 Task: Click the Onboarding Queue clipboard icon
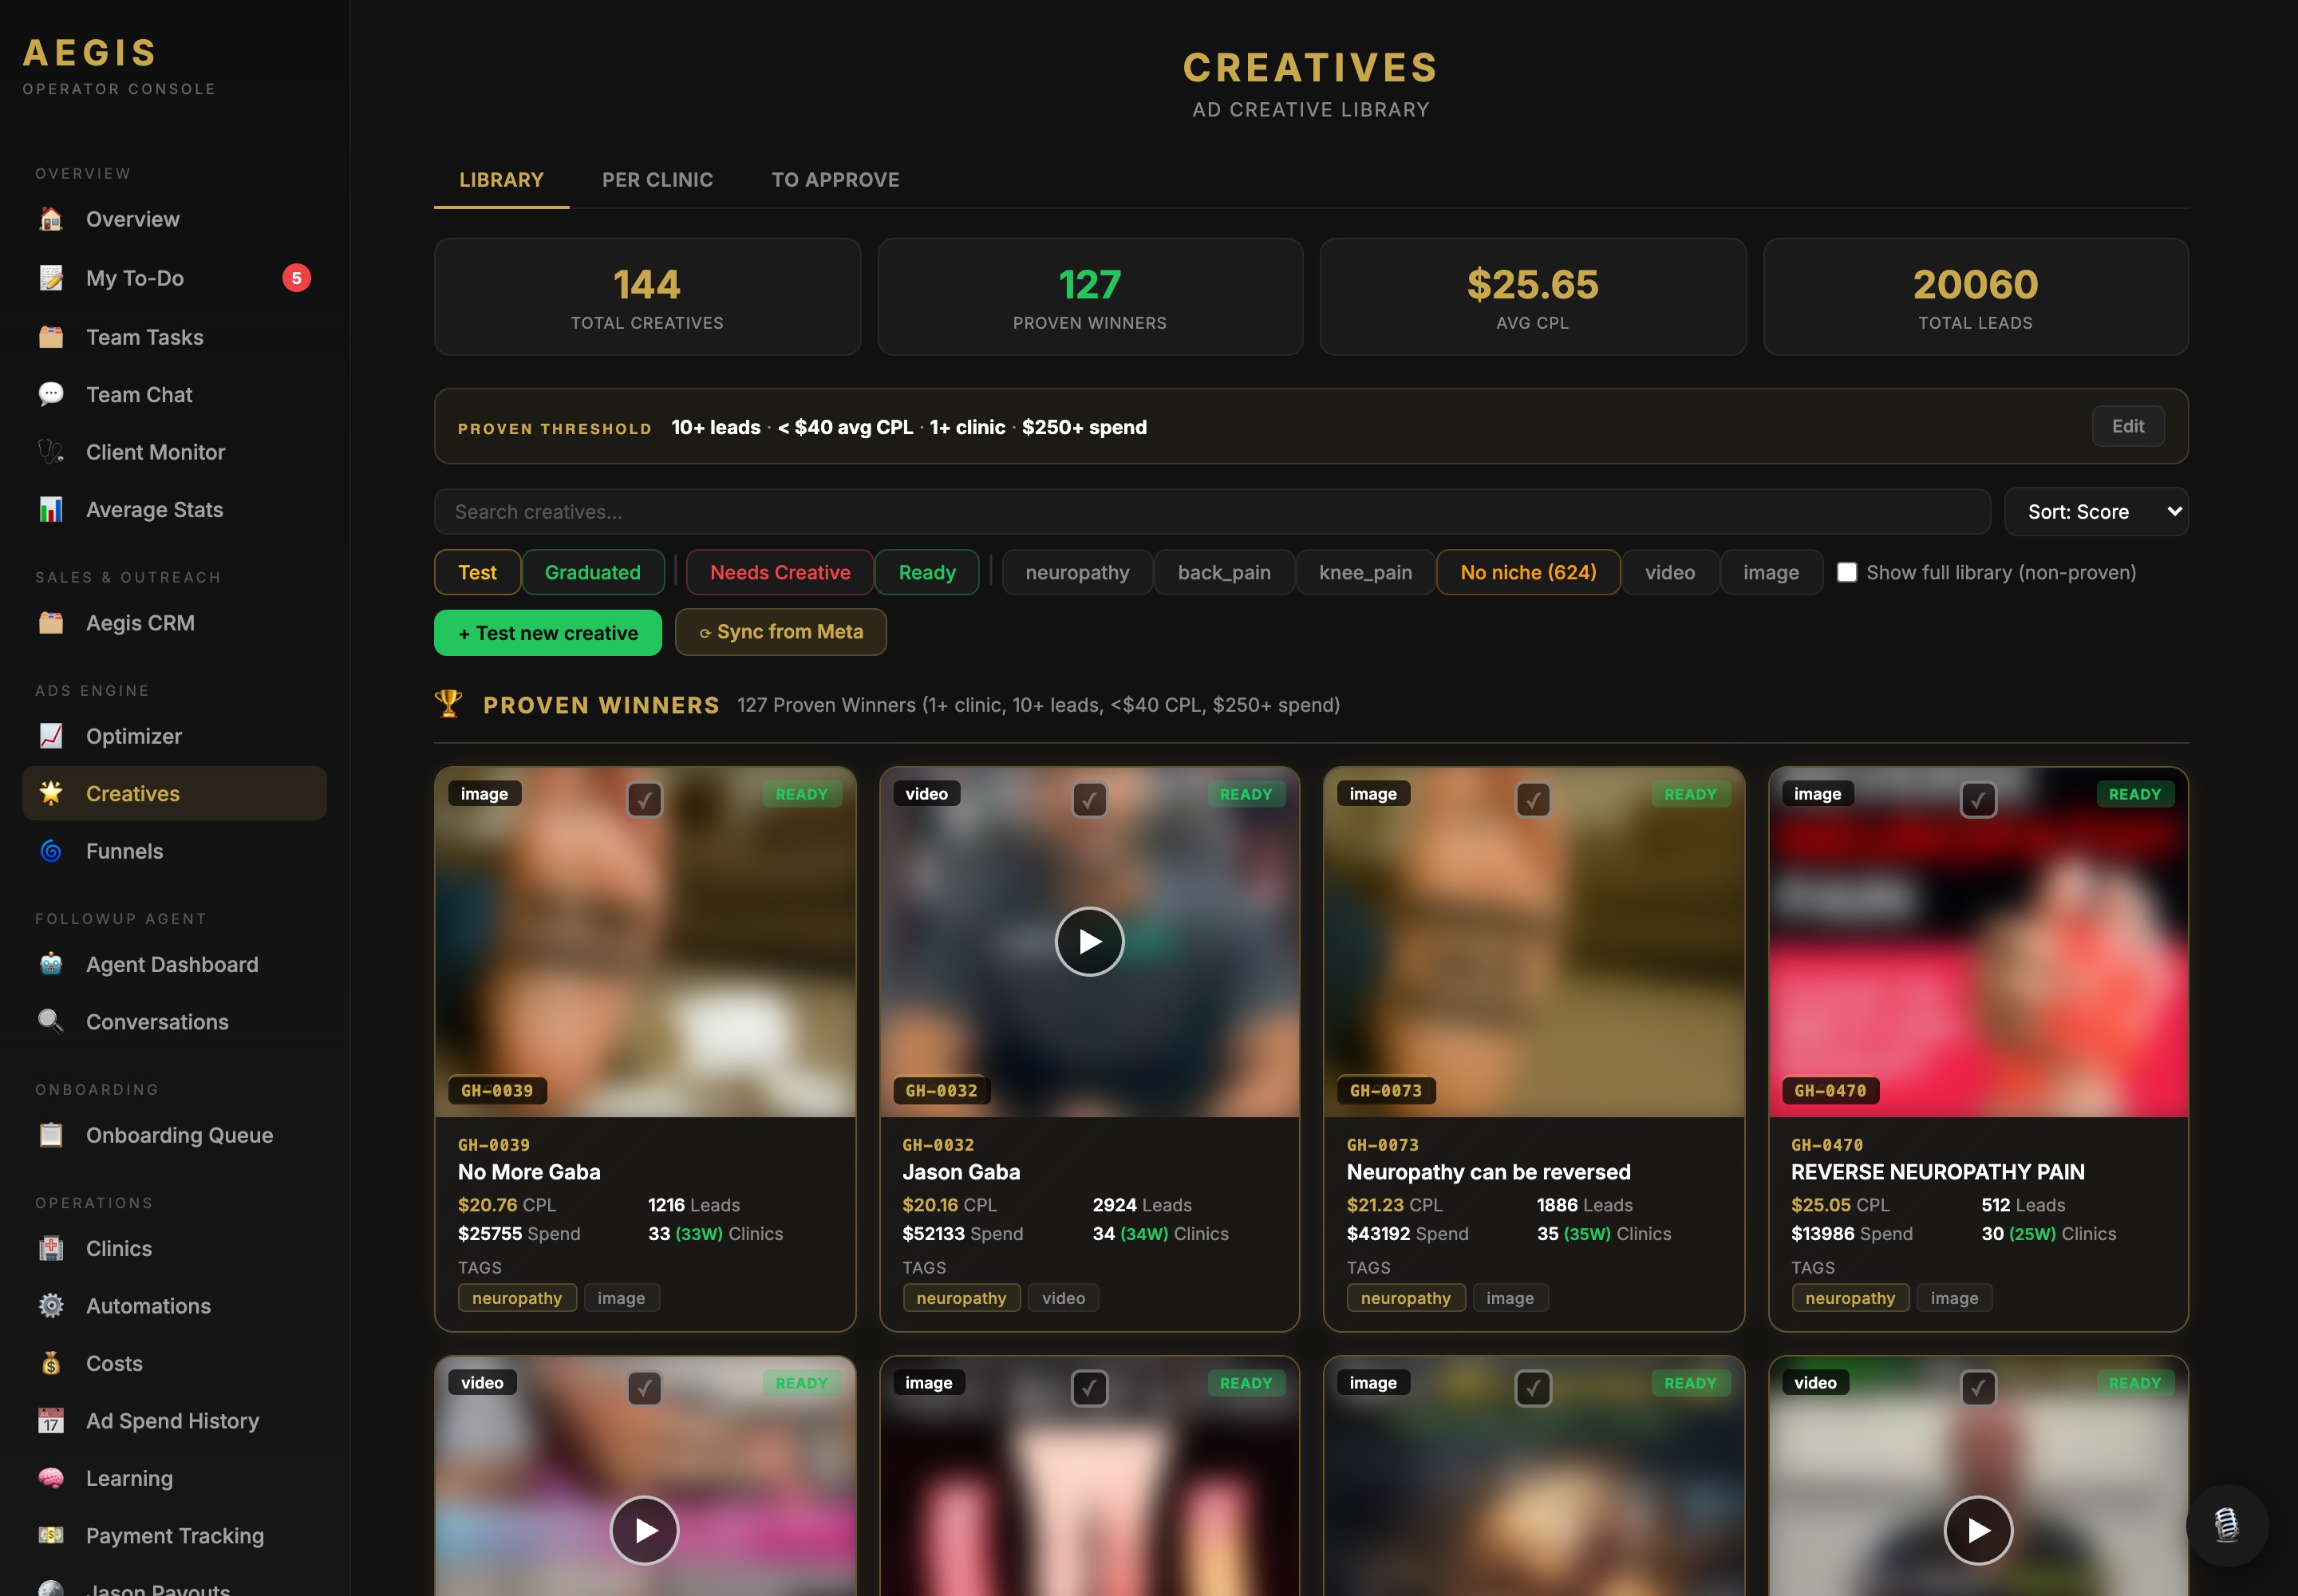pyautogui.click(x=51, y=1135)
